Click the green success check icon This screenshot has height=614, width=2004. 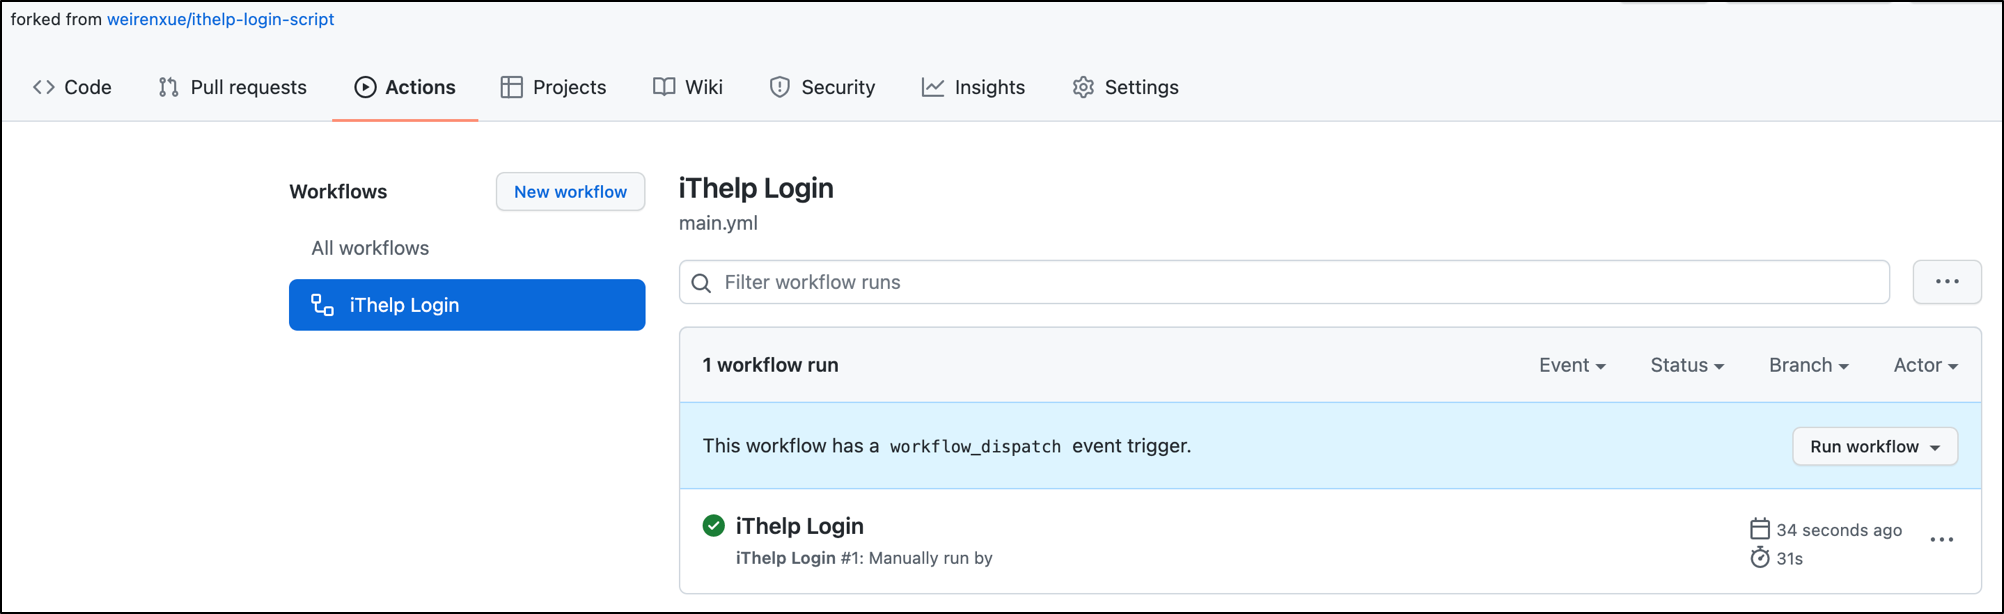714,526
